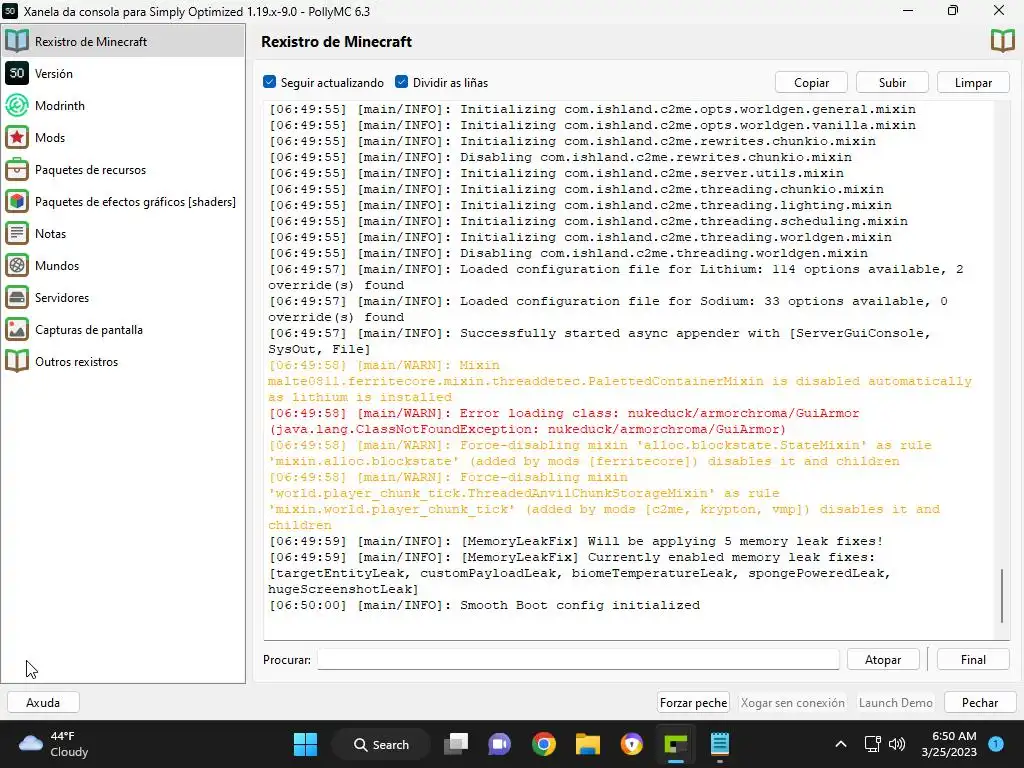This screenshot has width=1024, height=768.
Task: Click the Subir log button
Action: 892,82
